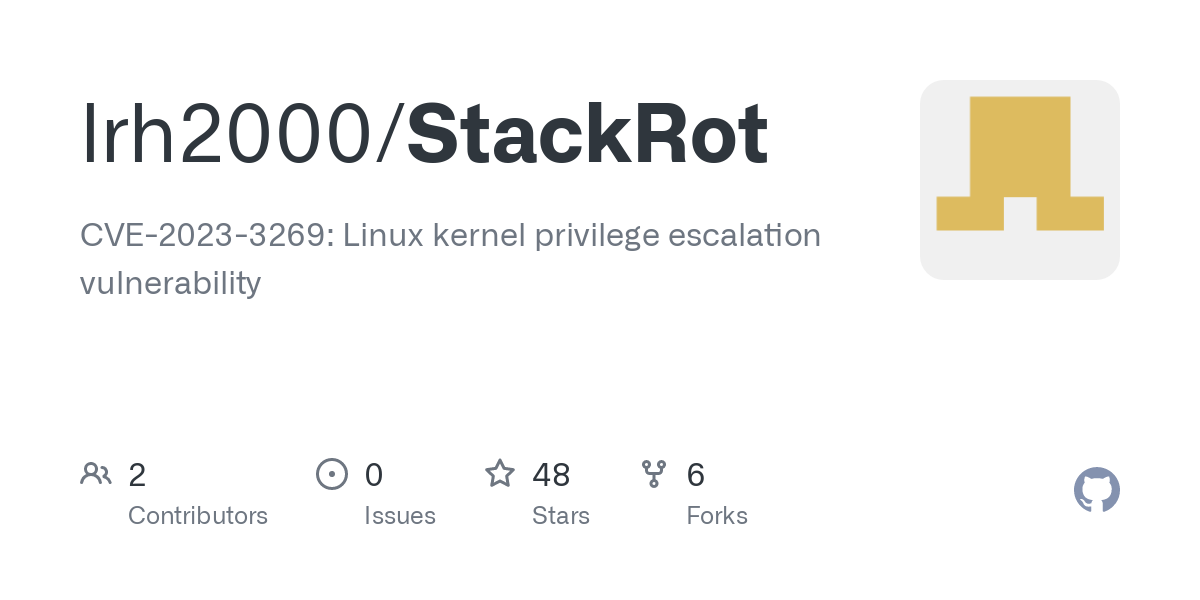Click the Forks branch icon
Image resolution: width=1200 pixels, height=600 pixels.
coord(654,474)
